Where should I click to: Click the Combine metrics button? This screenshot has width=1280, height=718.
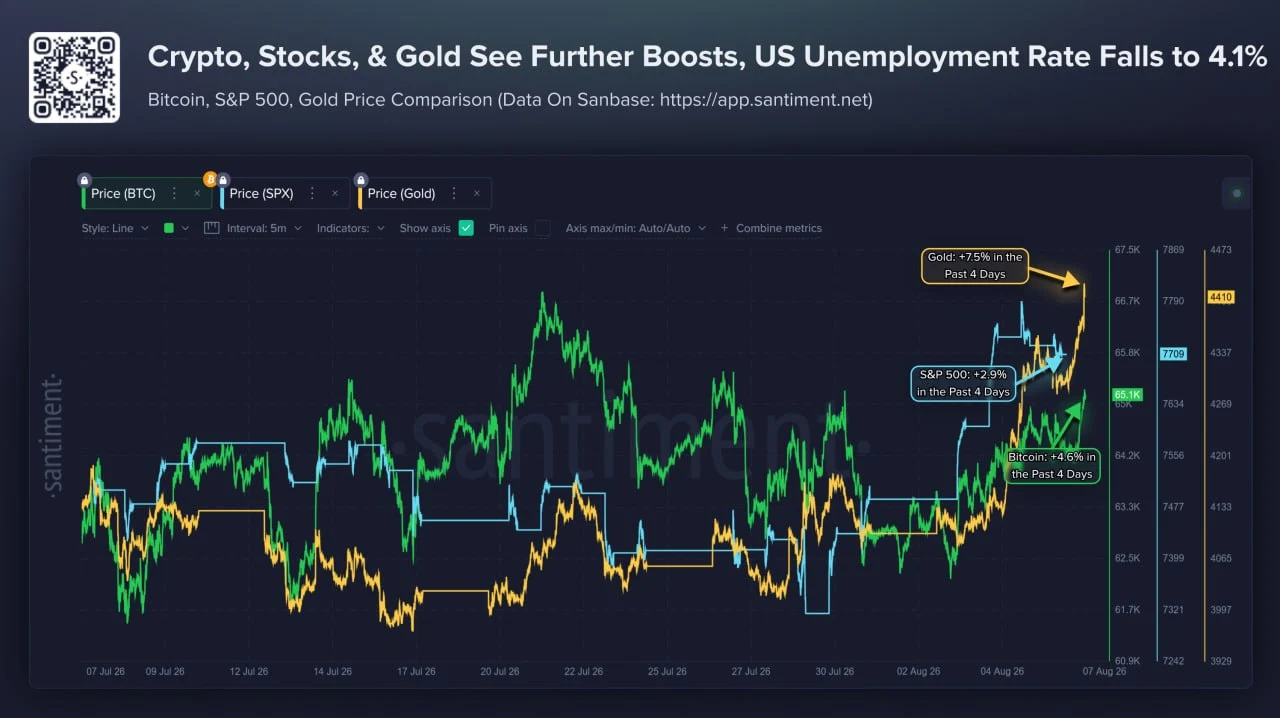(x=771, y=228)
